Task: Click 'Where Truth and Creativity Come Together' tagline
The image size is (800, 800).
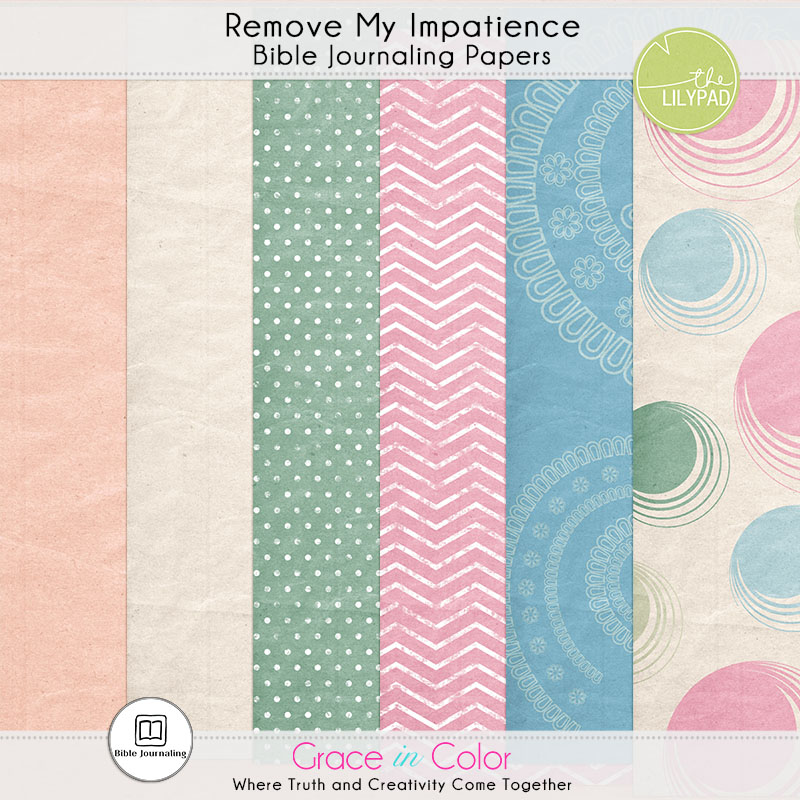Action: 402,784
